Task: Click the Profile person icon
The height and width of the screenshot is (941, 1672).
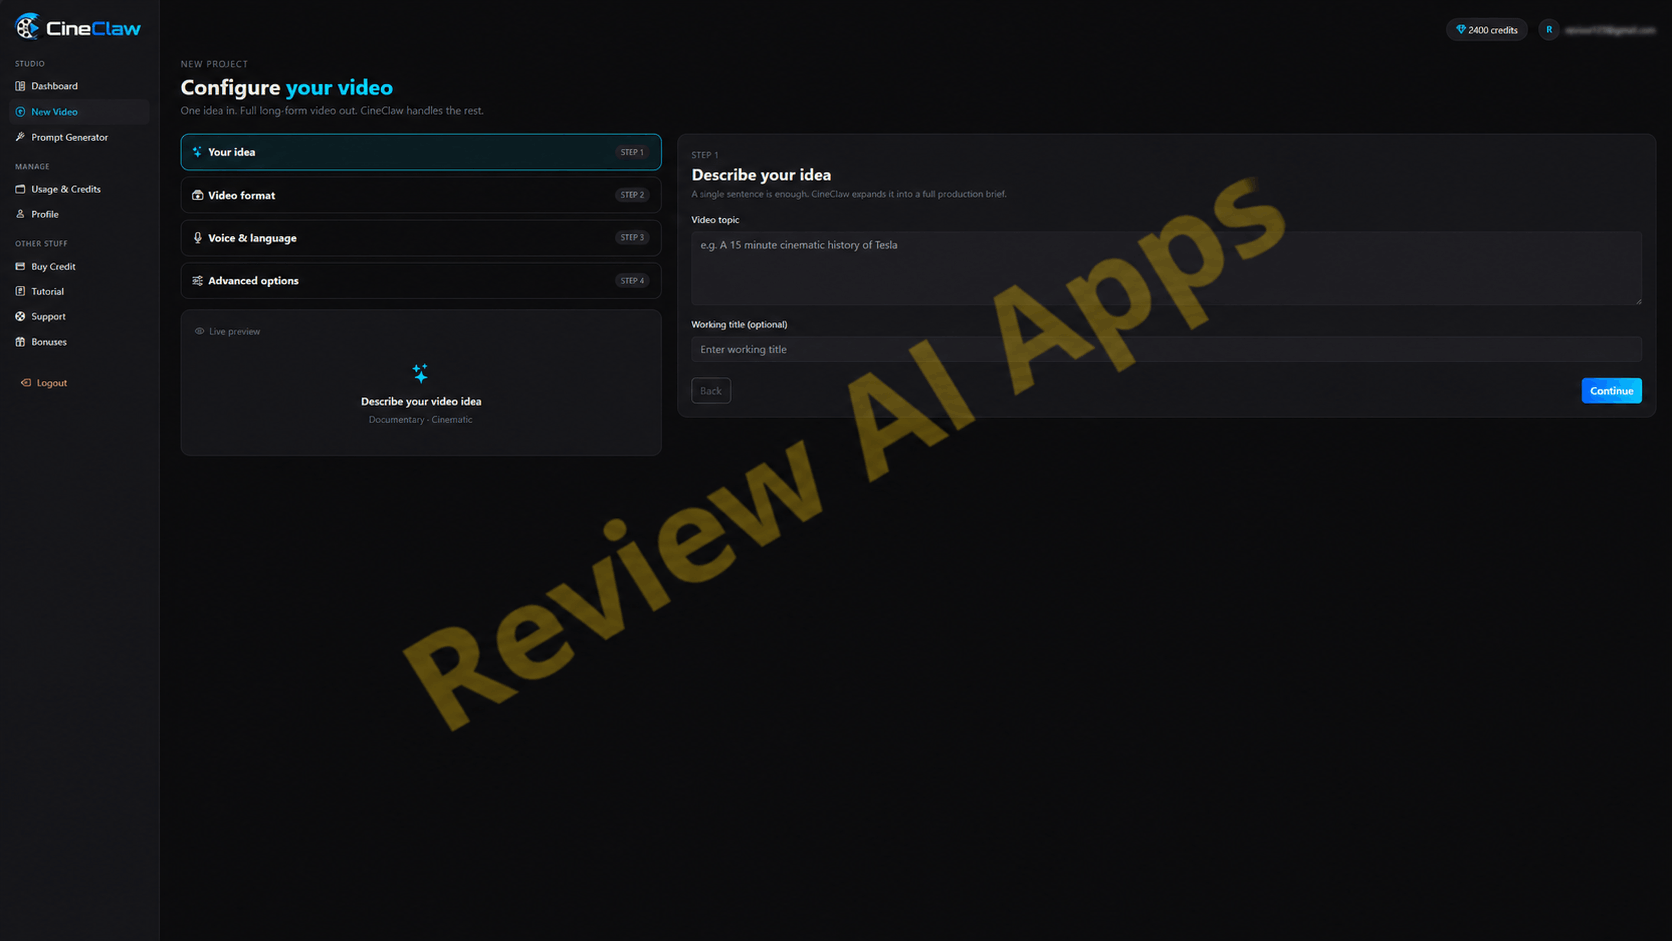Action: [x=20, y=214]
